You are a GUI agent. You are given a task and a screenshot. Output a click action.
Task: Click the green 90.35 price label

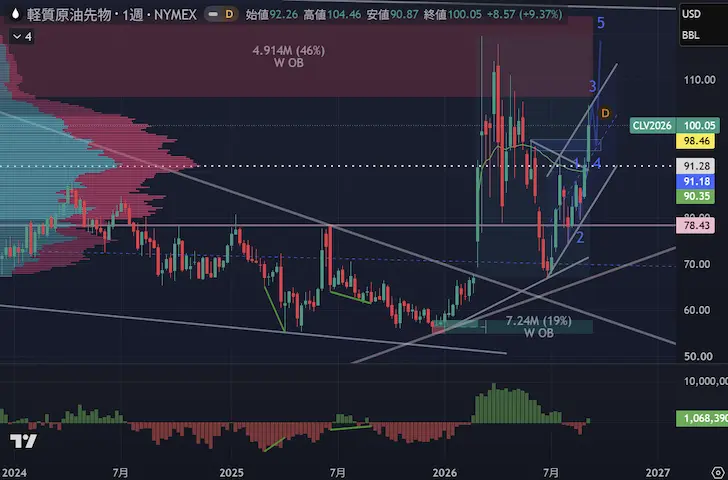696,196
